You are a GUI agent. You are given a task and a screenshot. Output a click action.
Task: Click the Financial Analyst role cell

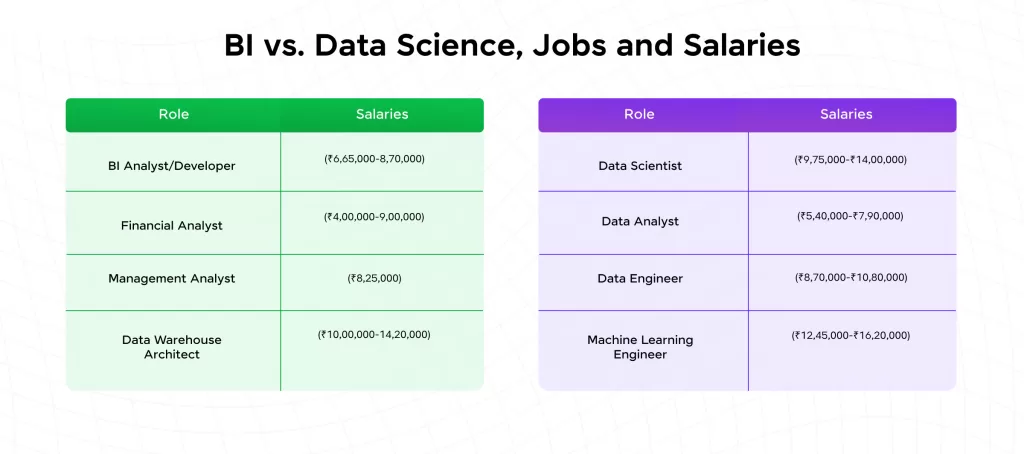click(x=172, y=226)
